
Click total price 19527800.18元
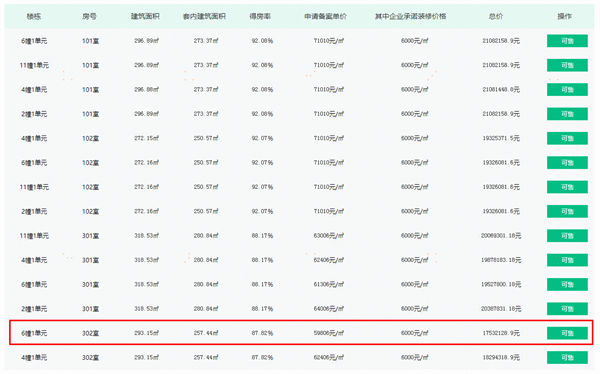(x=501, y=284)
